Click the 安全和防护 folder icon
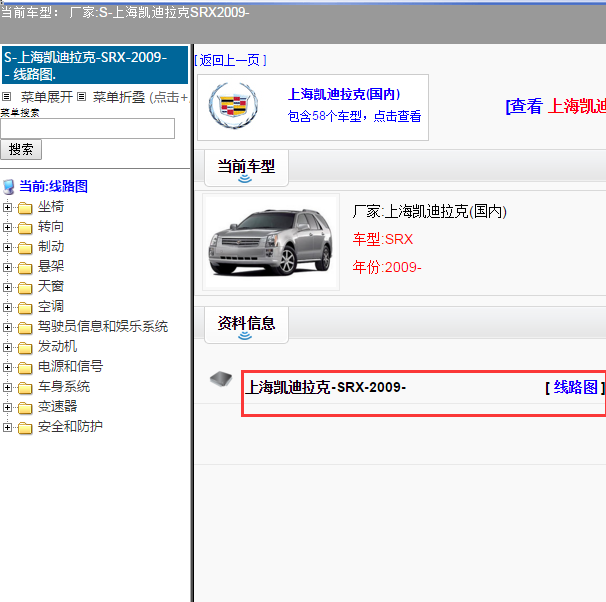 pyautogui.click(x=25, y=428)
